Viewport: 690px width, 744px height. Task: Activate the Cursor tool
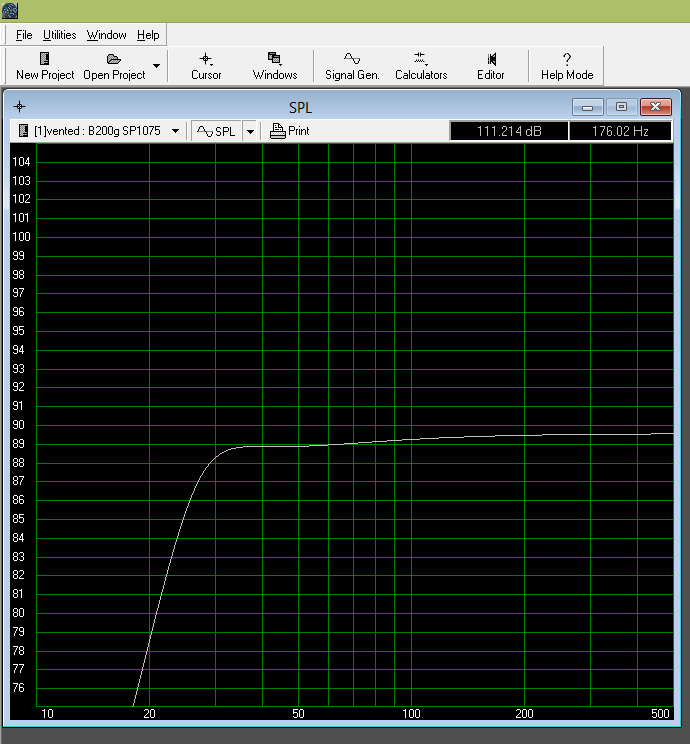[x=206, y=66]
